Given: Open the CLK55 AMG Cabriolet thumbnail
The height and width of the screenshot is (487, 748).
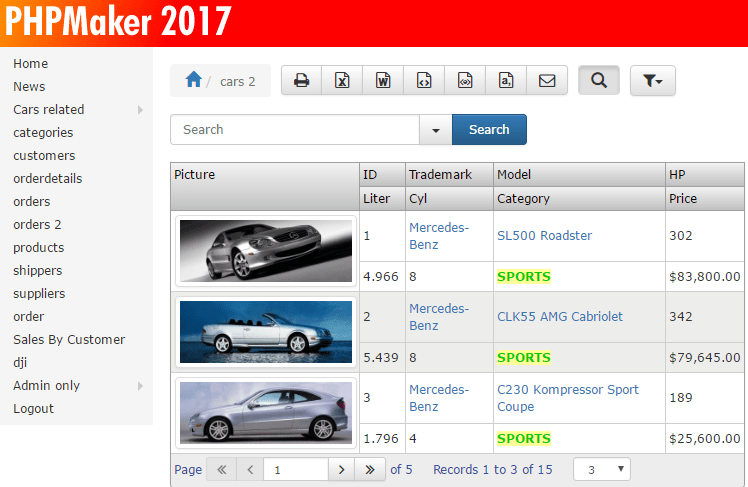Looking at the screenshot, I should click(x=266, y=332).
